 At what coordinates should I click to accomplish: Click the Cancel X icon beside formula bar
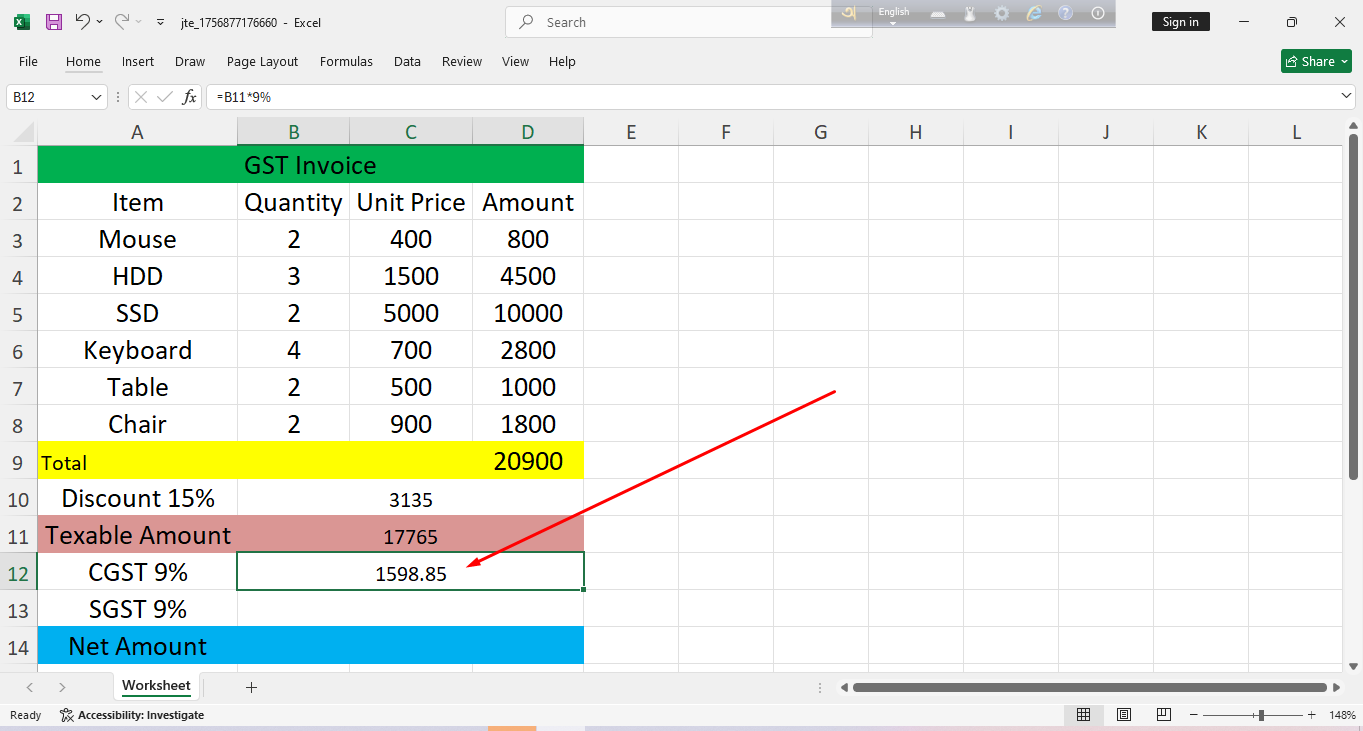[141, 97]
